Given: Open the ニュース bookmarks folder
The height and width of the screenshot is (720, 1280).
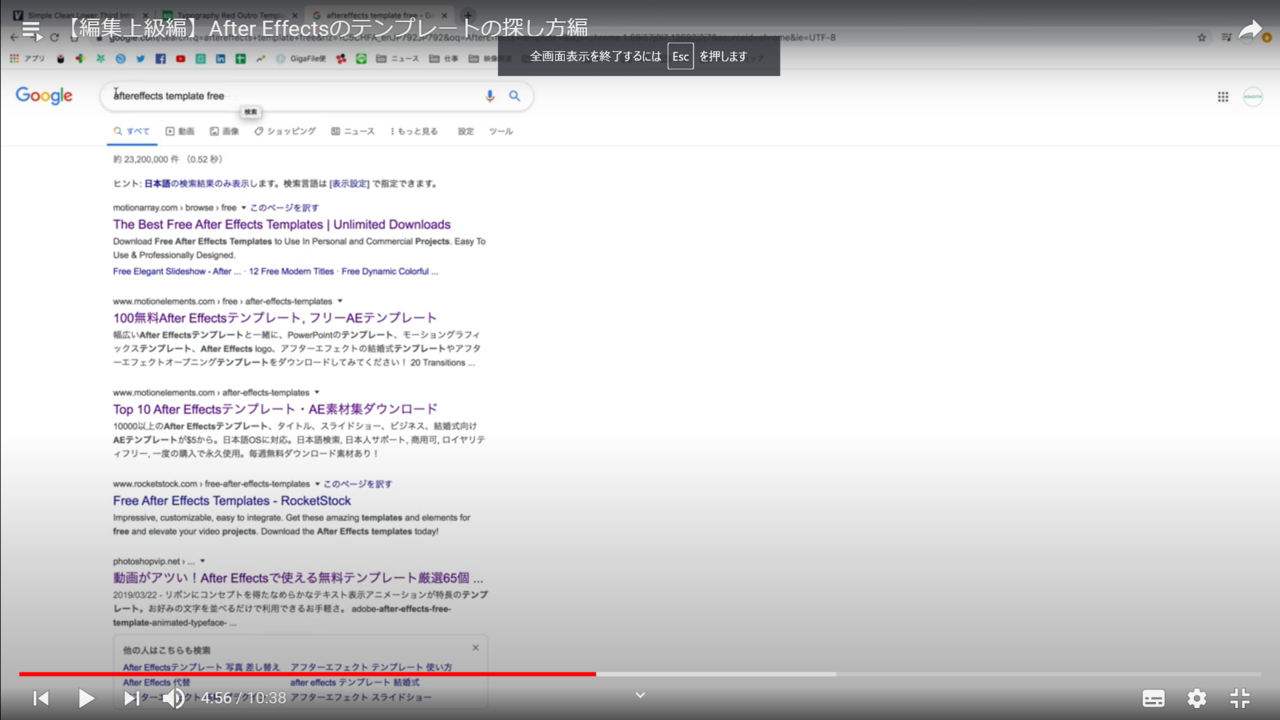Looking at the screenshot, I should click(398, 58).
